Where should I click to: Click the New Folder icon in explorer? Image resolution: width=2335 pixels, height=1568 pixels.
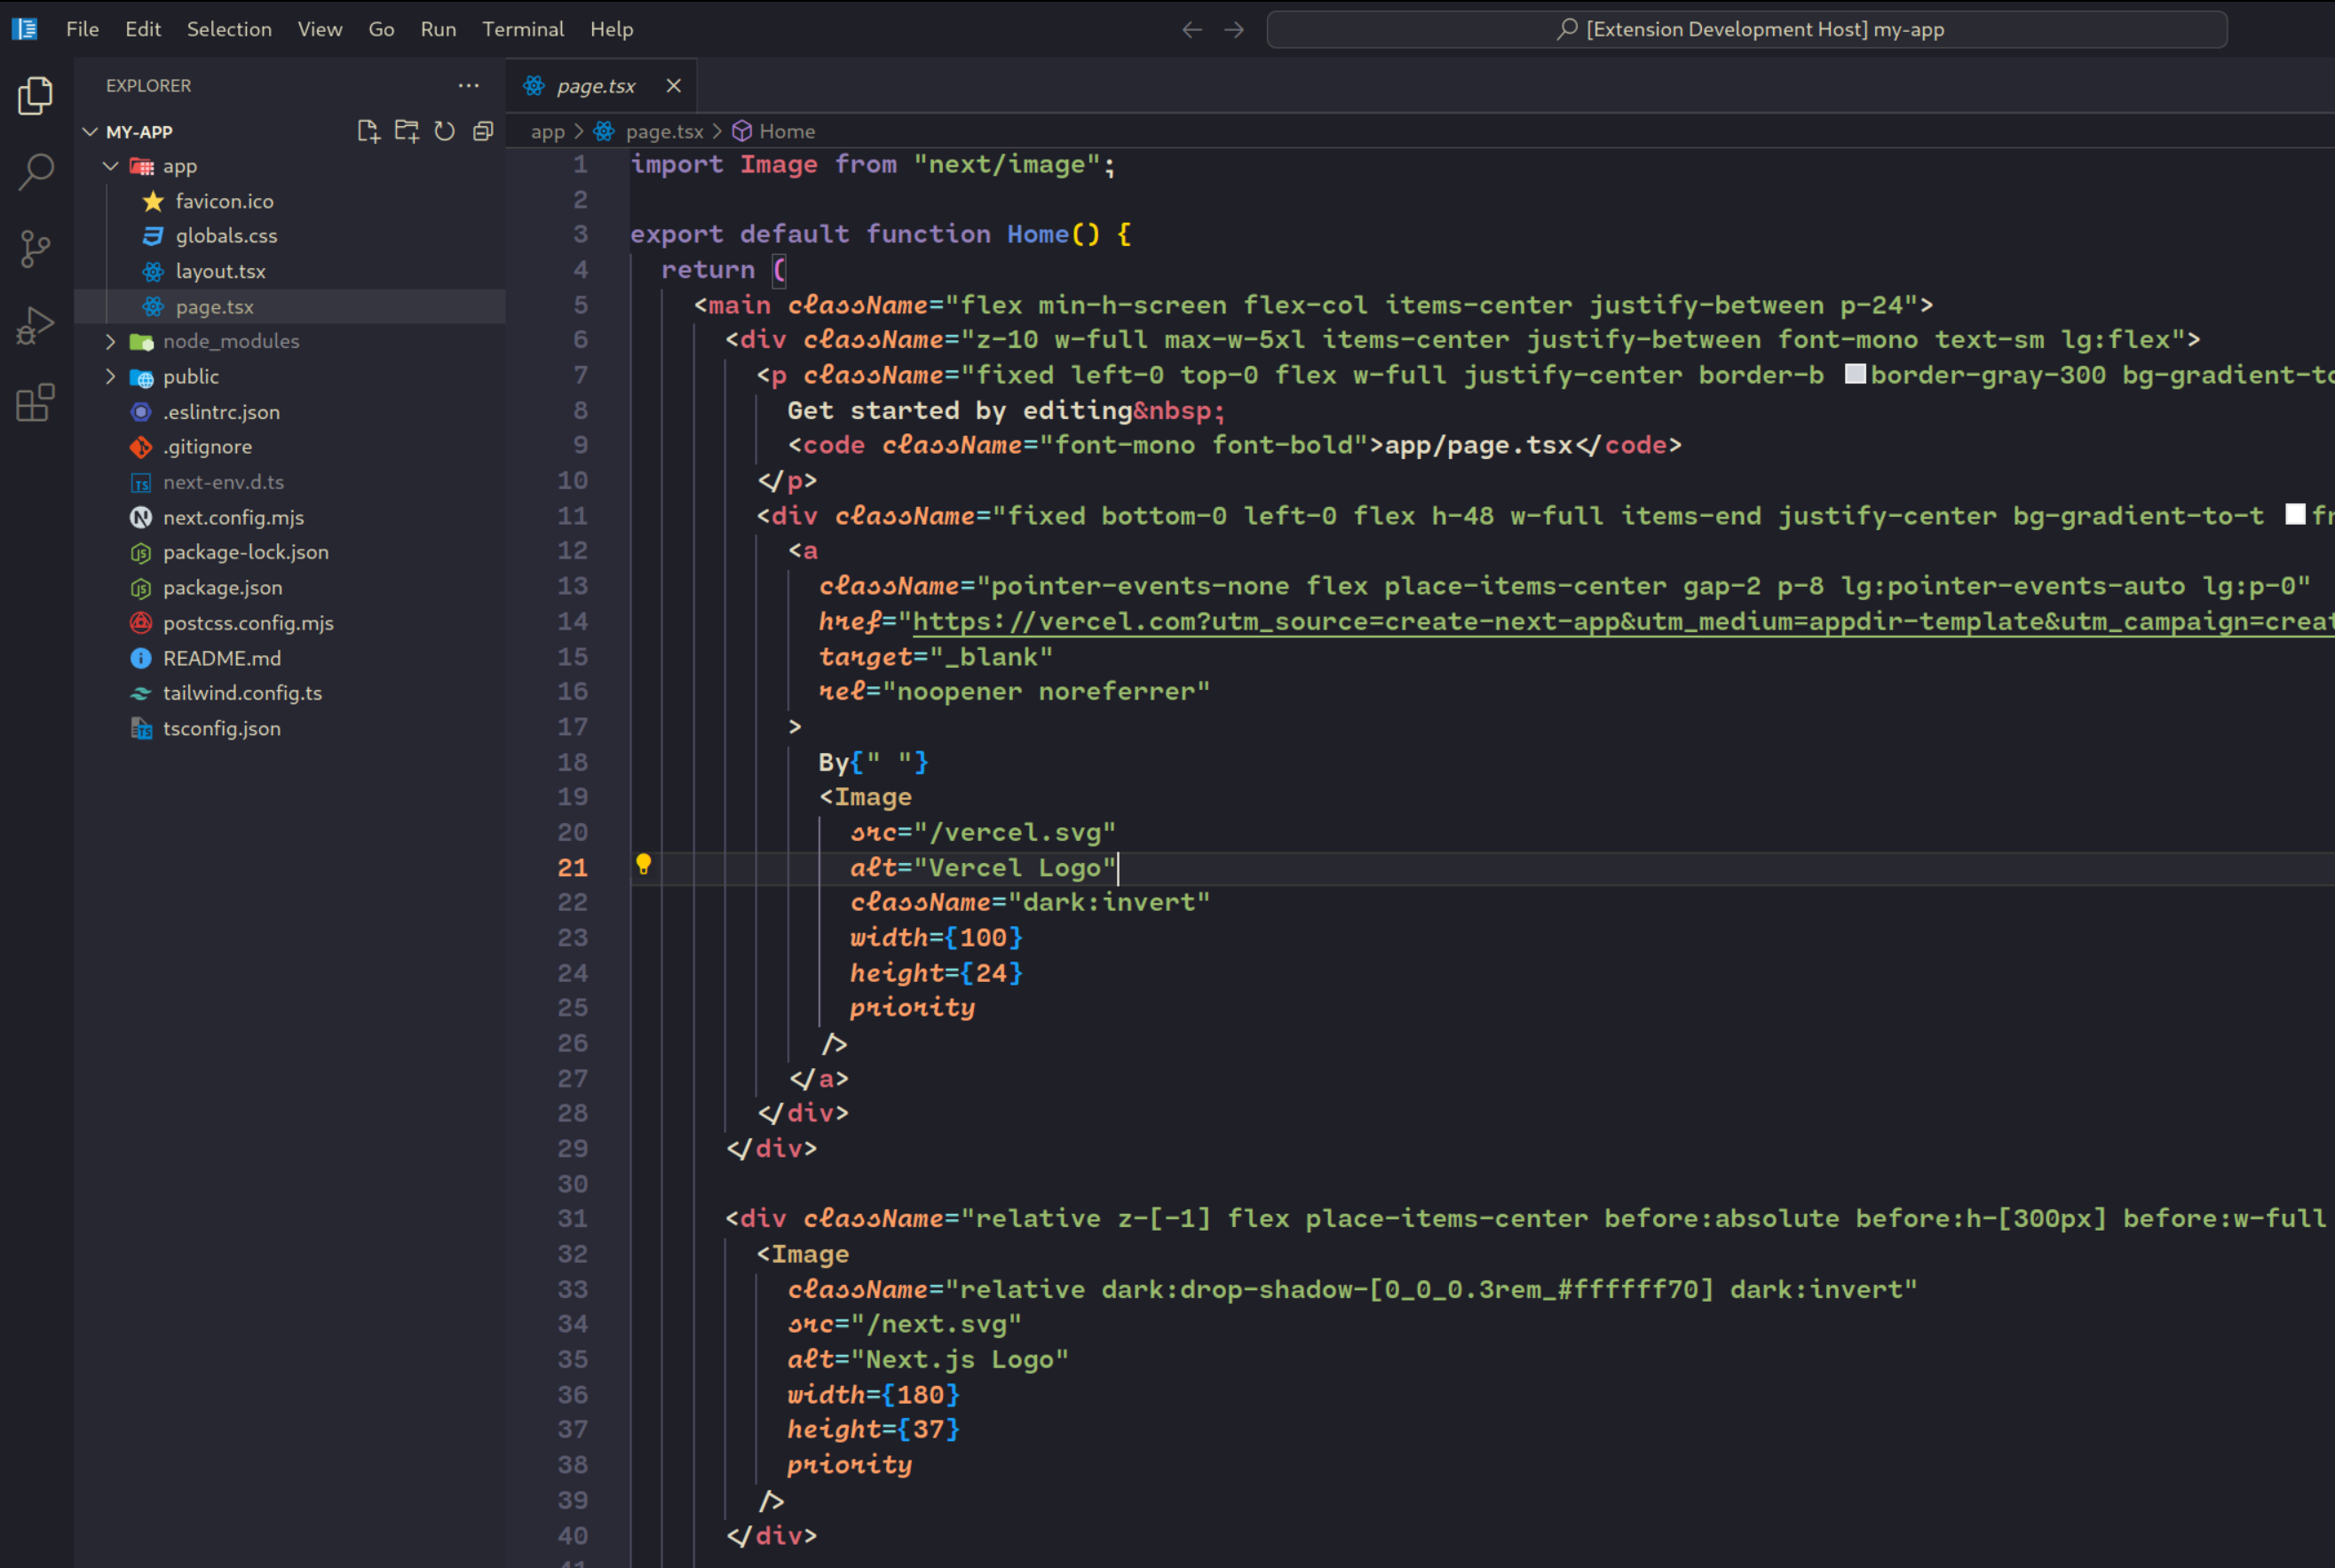tap(406, 132)
